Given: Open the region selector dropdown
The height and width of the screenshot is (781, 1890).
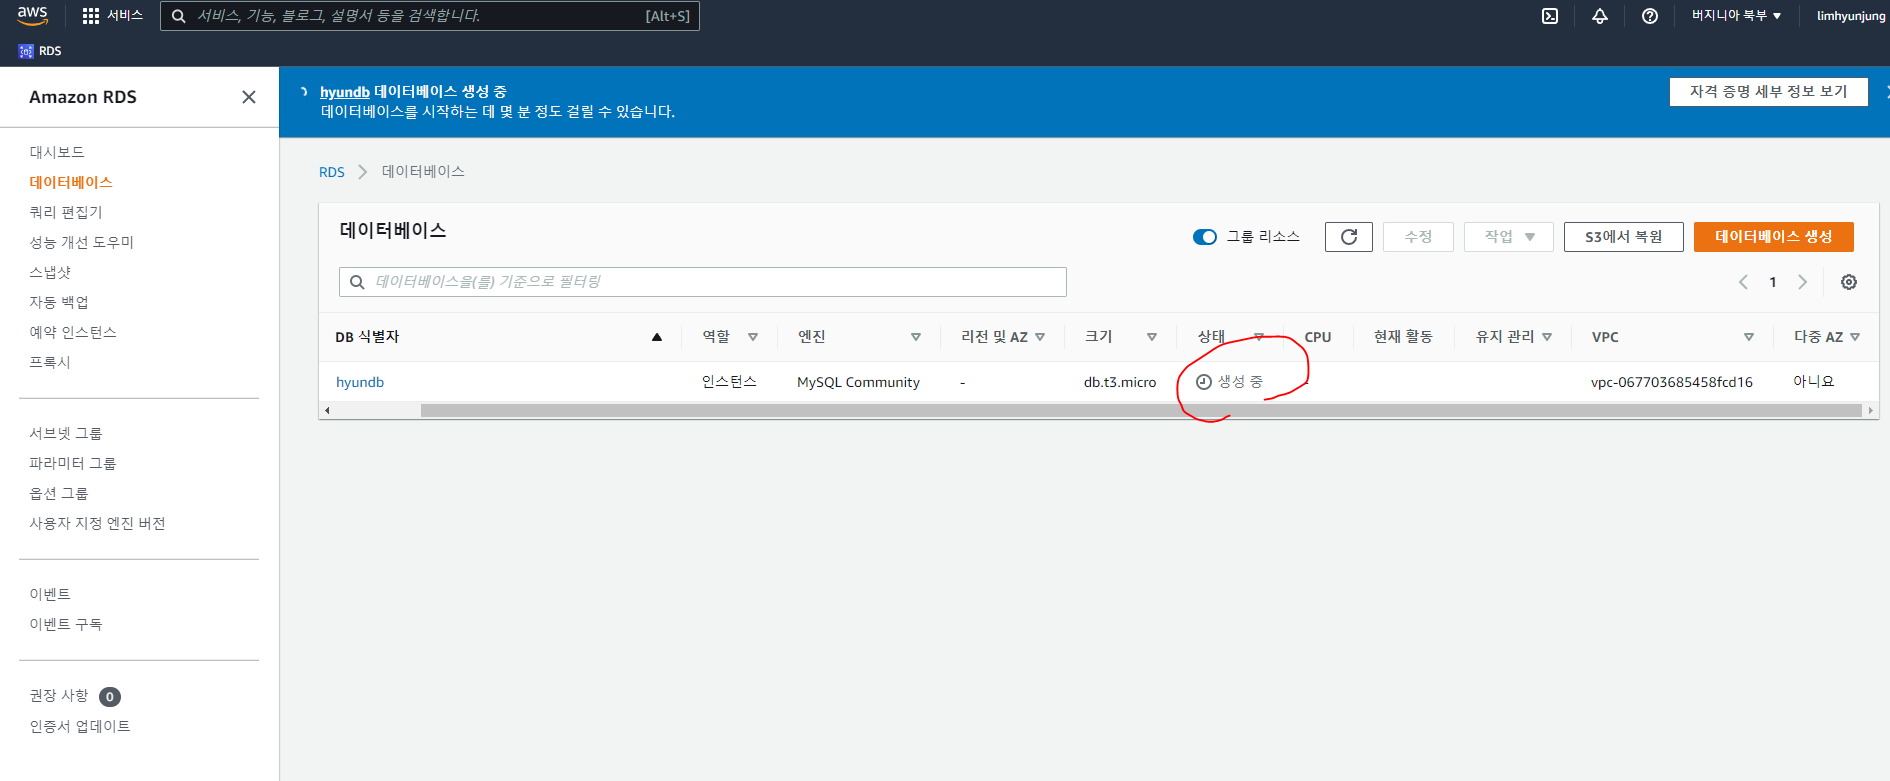Looking at the screenshot, I should pos(1736,16).
